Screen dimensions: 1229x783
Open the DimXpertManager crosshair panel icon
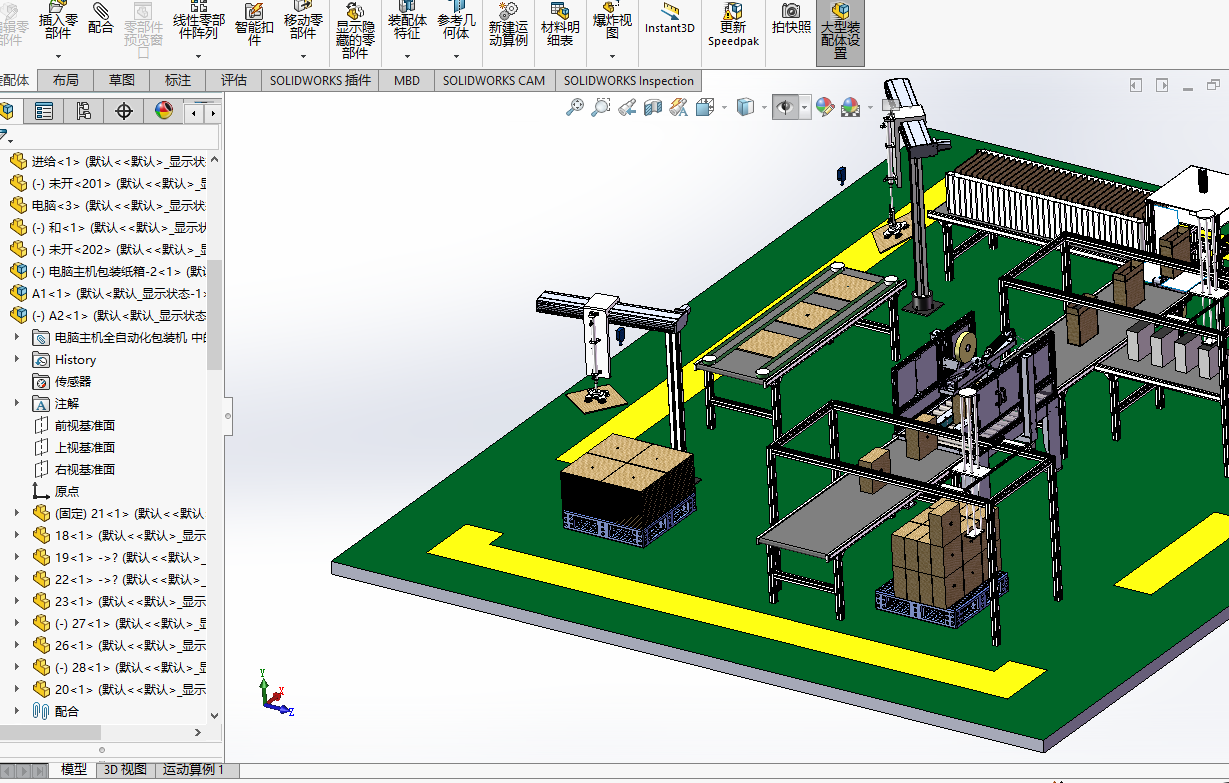point(124,111)
